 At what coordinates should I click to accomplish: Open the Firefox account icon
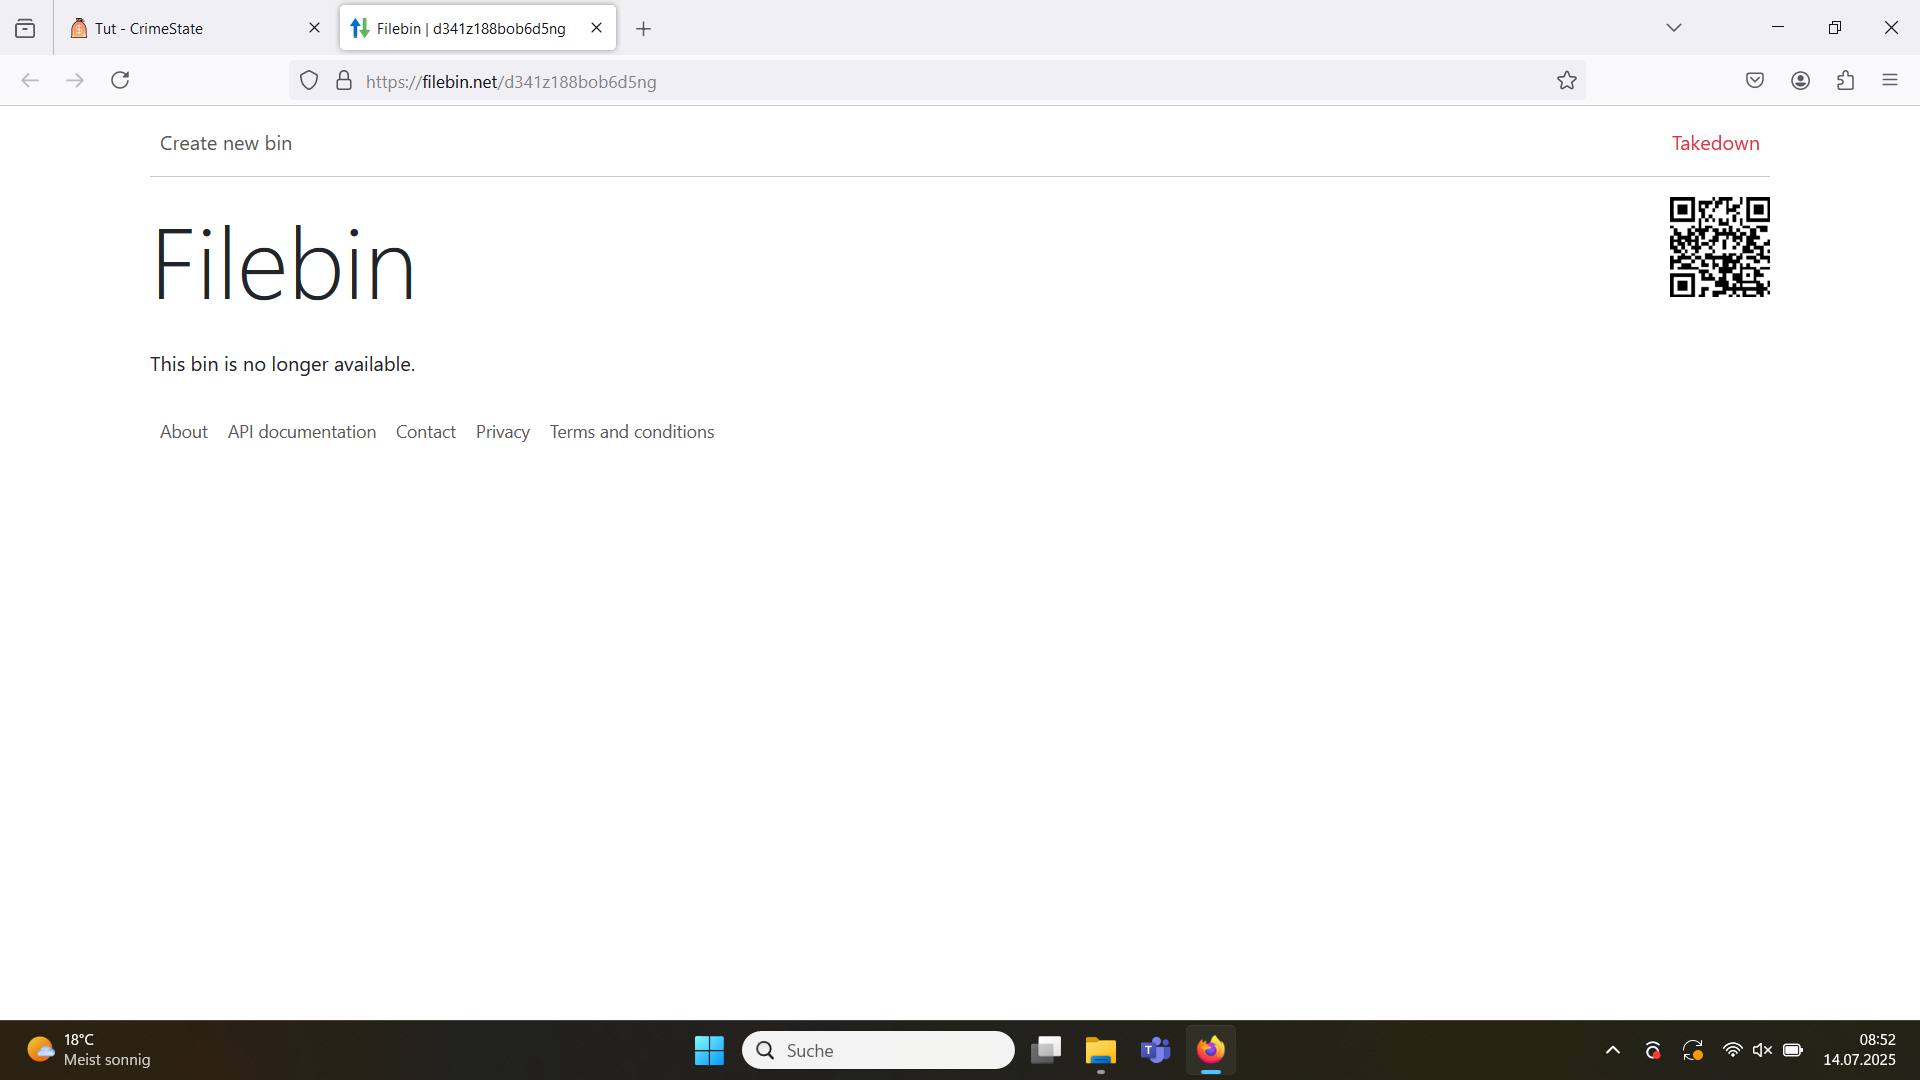pyautogui.click(x=1801, y=80)
